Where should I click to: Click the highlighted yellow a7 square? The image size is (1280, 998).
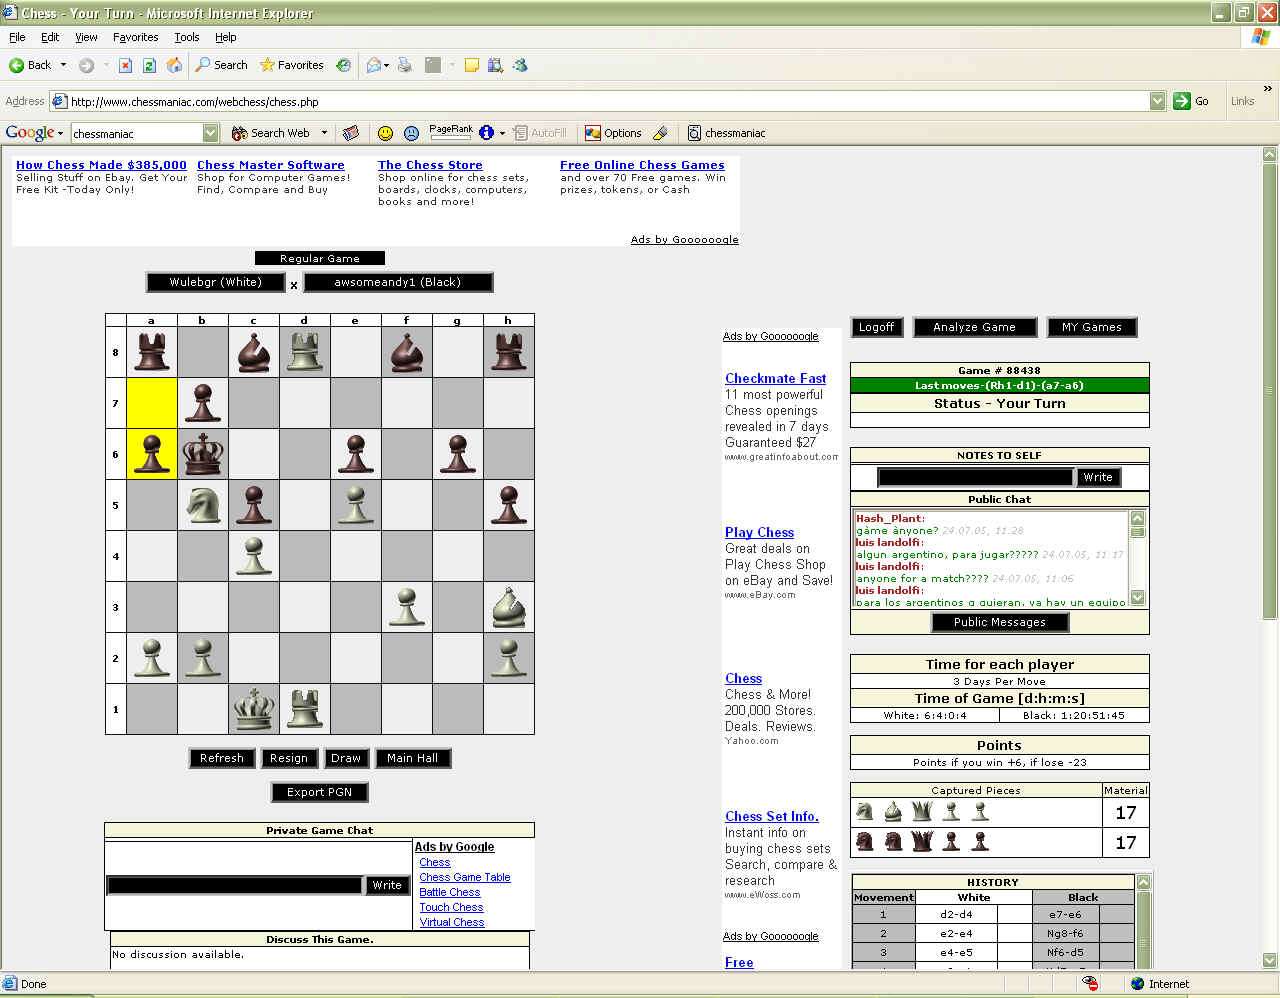click(151, 403)
